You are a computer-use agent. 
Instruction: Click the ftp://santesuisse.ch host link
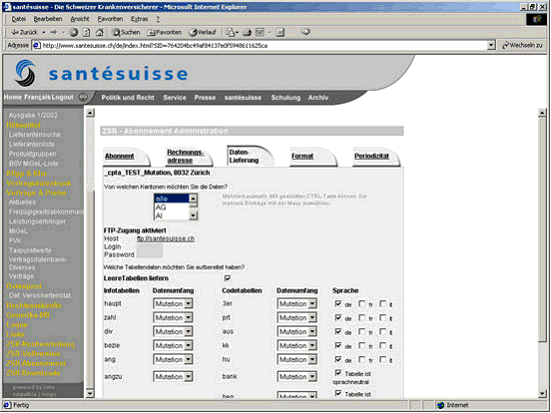point(166,239)
